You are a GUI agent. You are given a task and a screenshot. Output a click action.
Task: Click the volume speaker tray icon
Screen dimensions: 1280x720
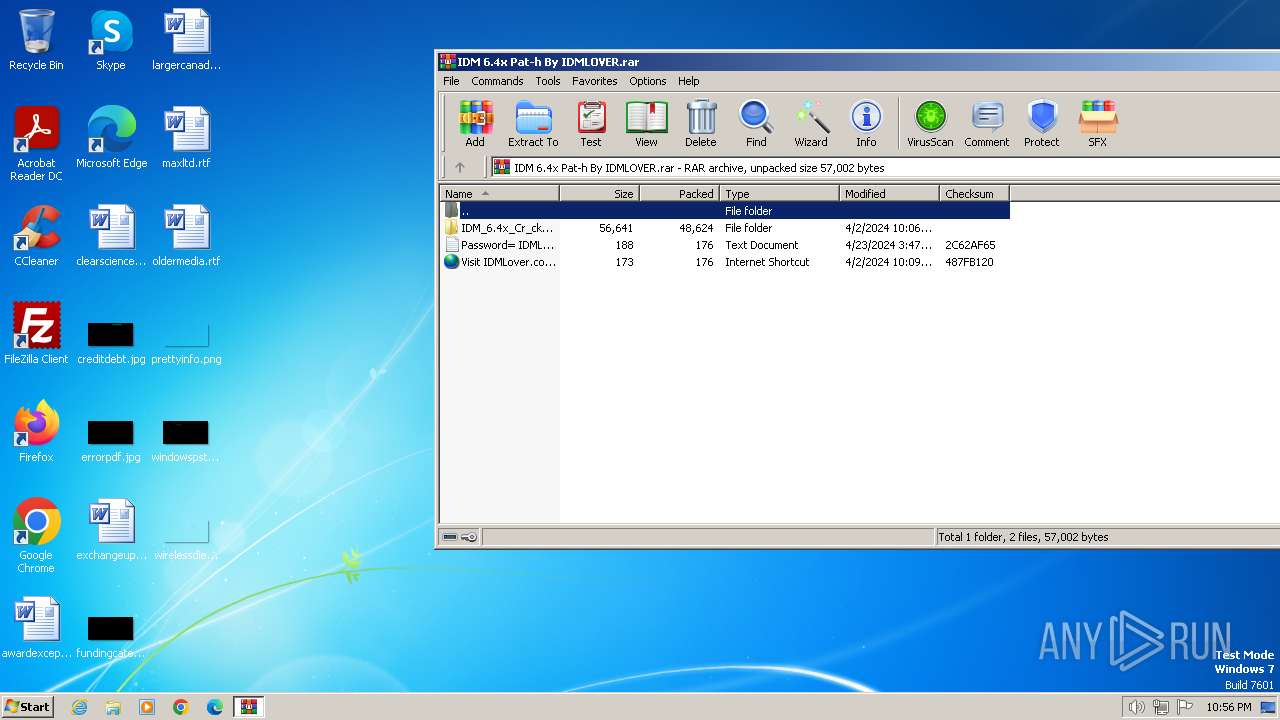tap(1136, 707)
